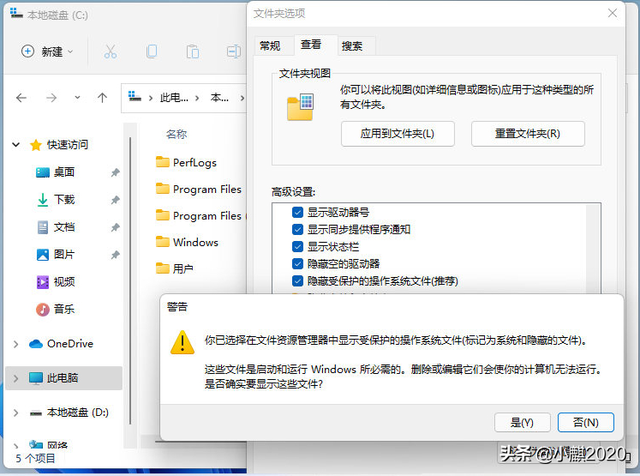Expand the This PC (此电脑) node

tap(16, 378)
